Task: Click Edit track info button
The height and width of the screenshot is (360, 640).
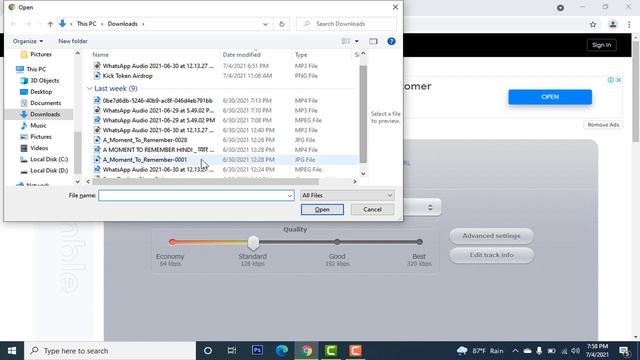Action: click(x=491, y=255)
